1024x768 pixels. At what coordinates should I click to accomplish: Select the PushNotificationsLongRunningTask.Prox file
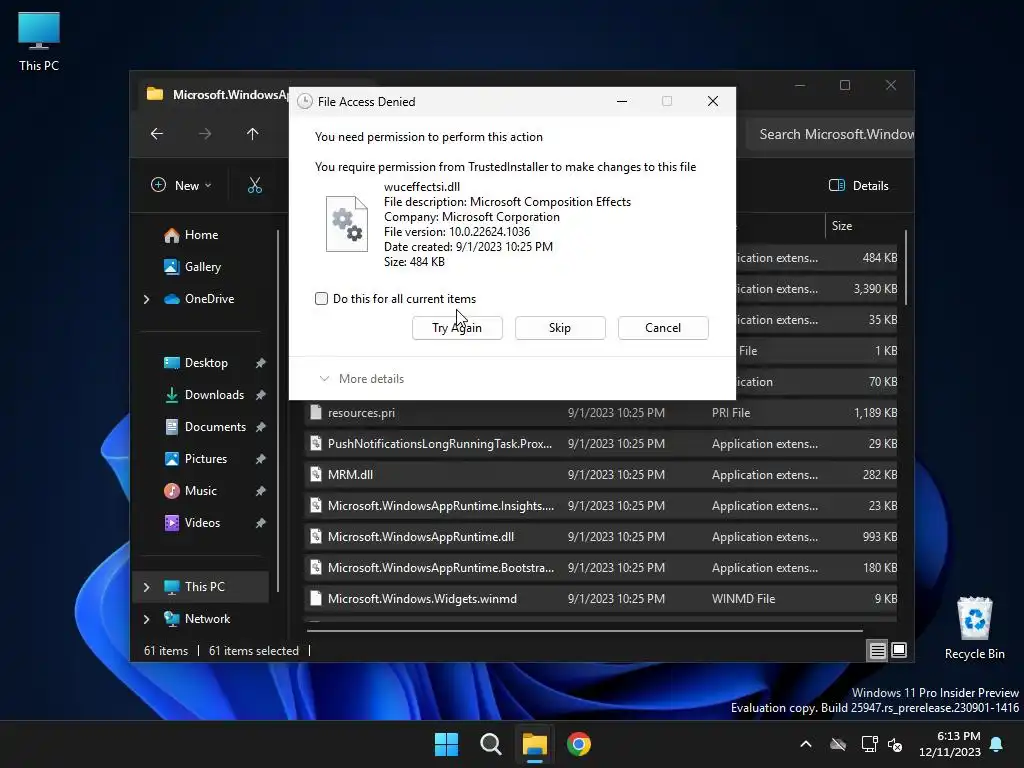pos(601,444)
